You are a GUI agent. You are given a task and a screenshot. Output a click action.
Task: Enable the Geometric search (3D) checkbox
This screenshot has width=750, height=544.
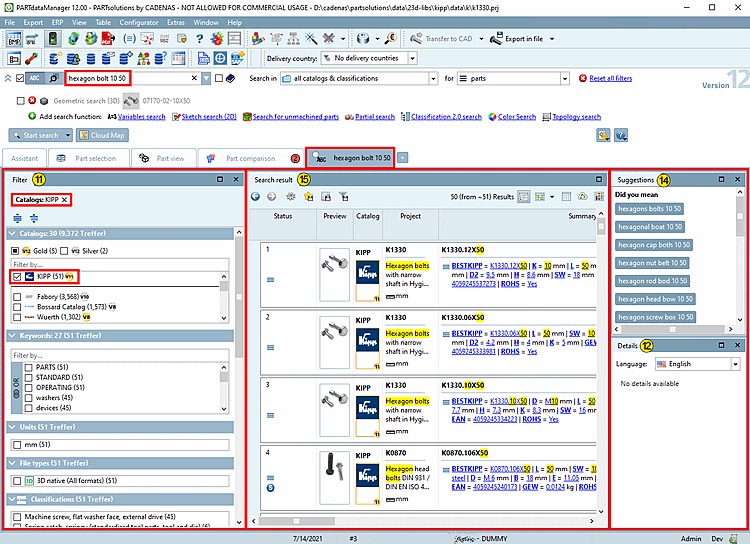[20, 100]
